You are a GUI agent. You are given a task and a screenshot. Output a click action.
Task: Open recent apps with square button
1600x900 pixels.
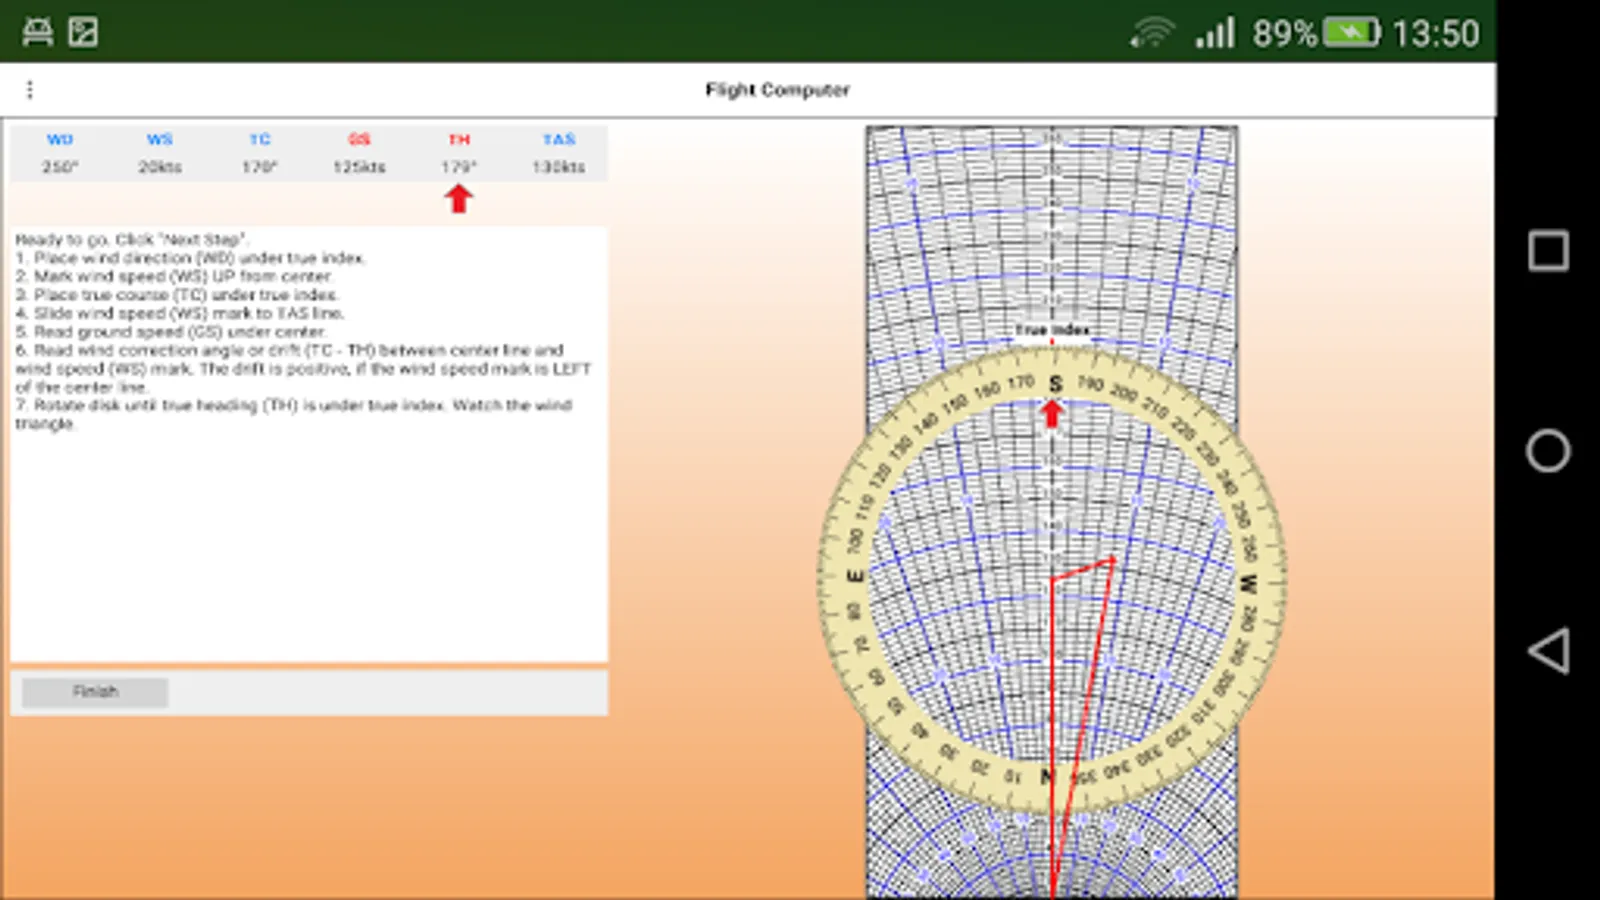point(1548,251)
